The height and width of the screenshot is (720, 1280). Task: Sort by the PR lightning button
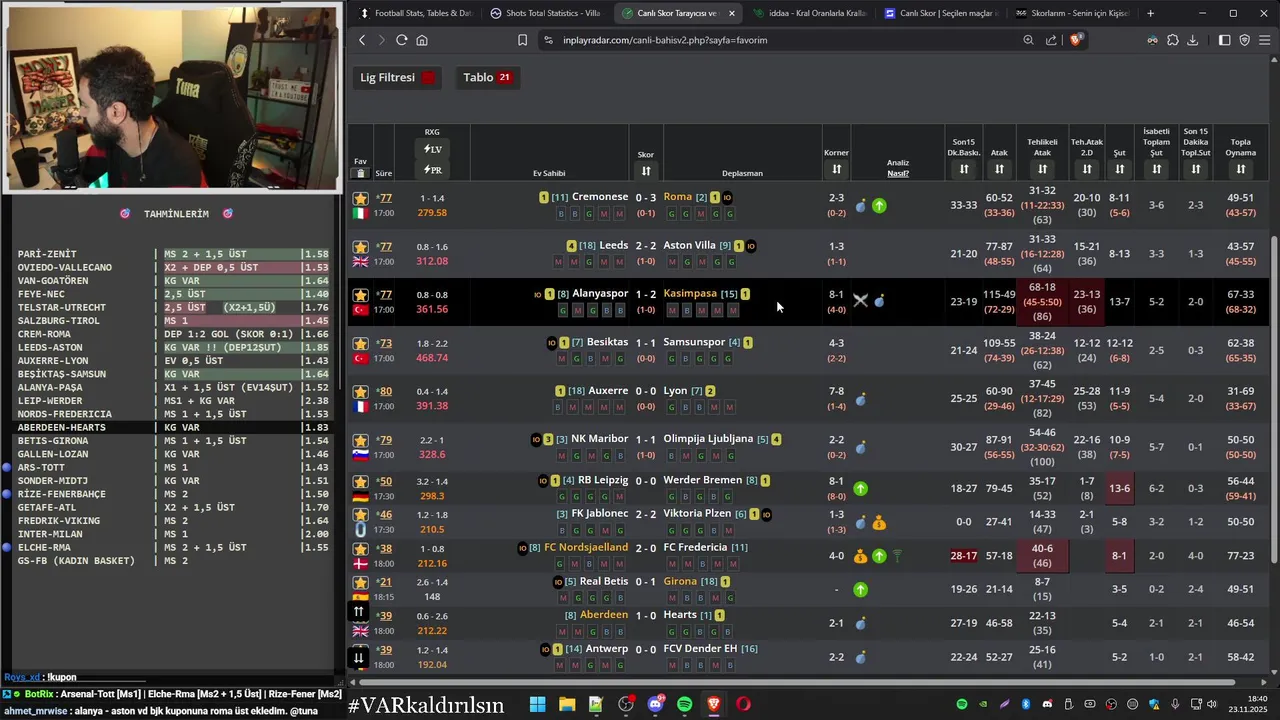(432, 170)
